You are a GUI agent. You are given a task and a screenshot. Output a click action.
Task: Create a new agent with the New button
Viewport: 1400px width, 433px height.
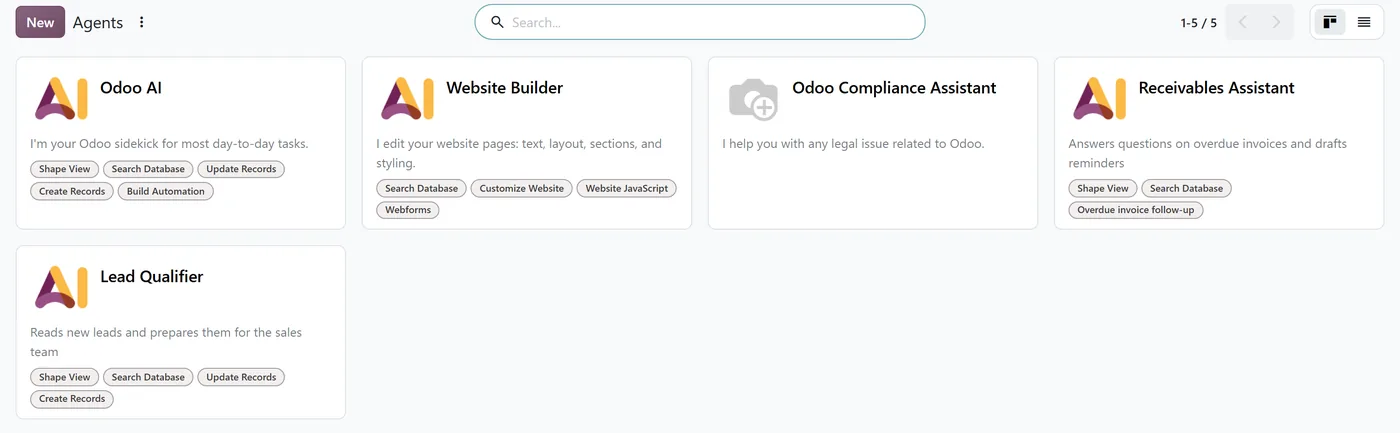(40, 22)
